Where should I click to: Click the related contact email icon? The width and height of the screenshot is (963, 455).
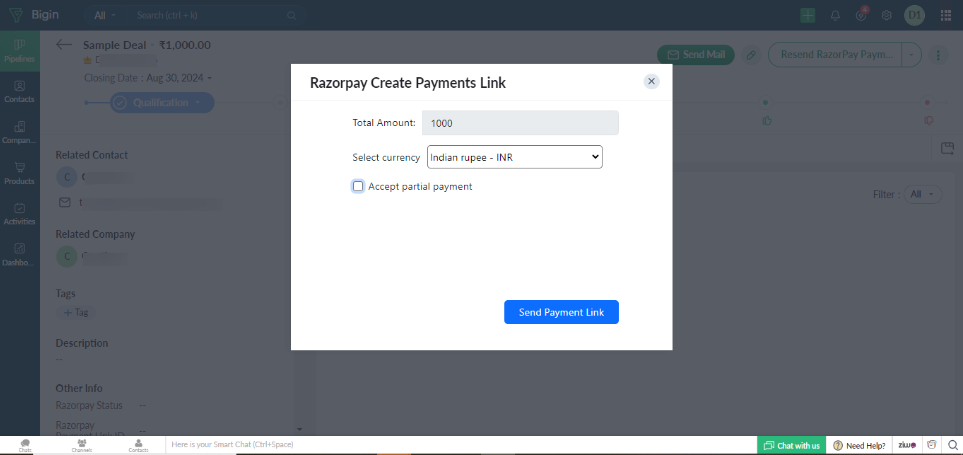[64, 202]
